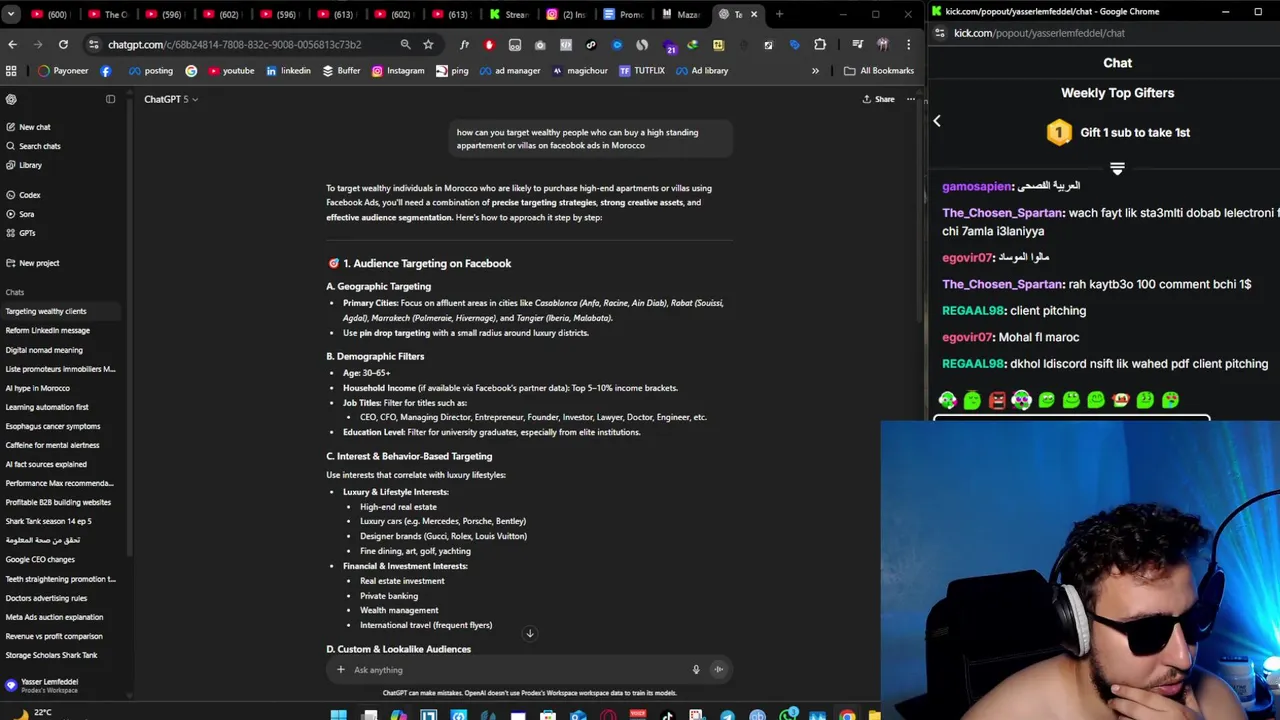Open Chrome extensions puzzle icon
1280x720 pixels.
pos(820,44)
